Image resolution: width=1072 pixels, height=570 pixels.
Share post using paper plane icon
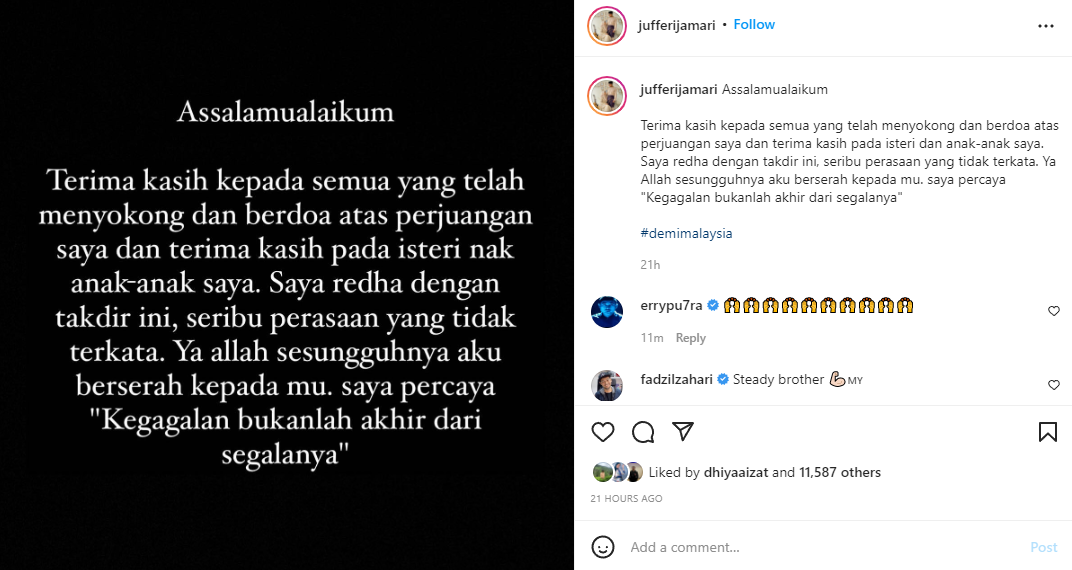click(683, 431)
